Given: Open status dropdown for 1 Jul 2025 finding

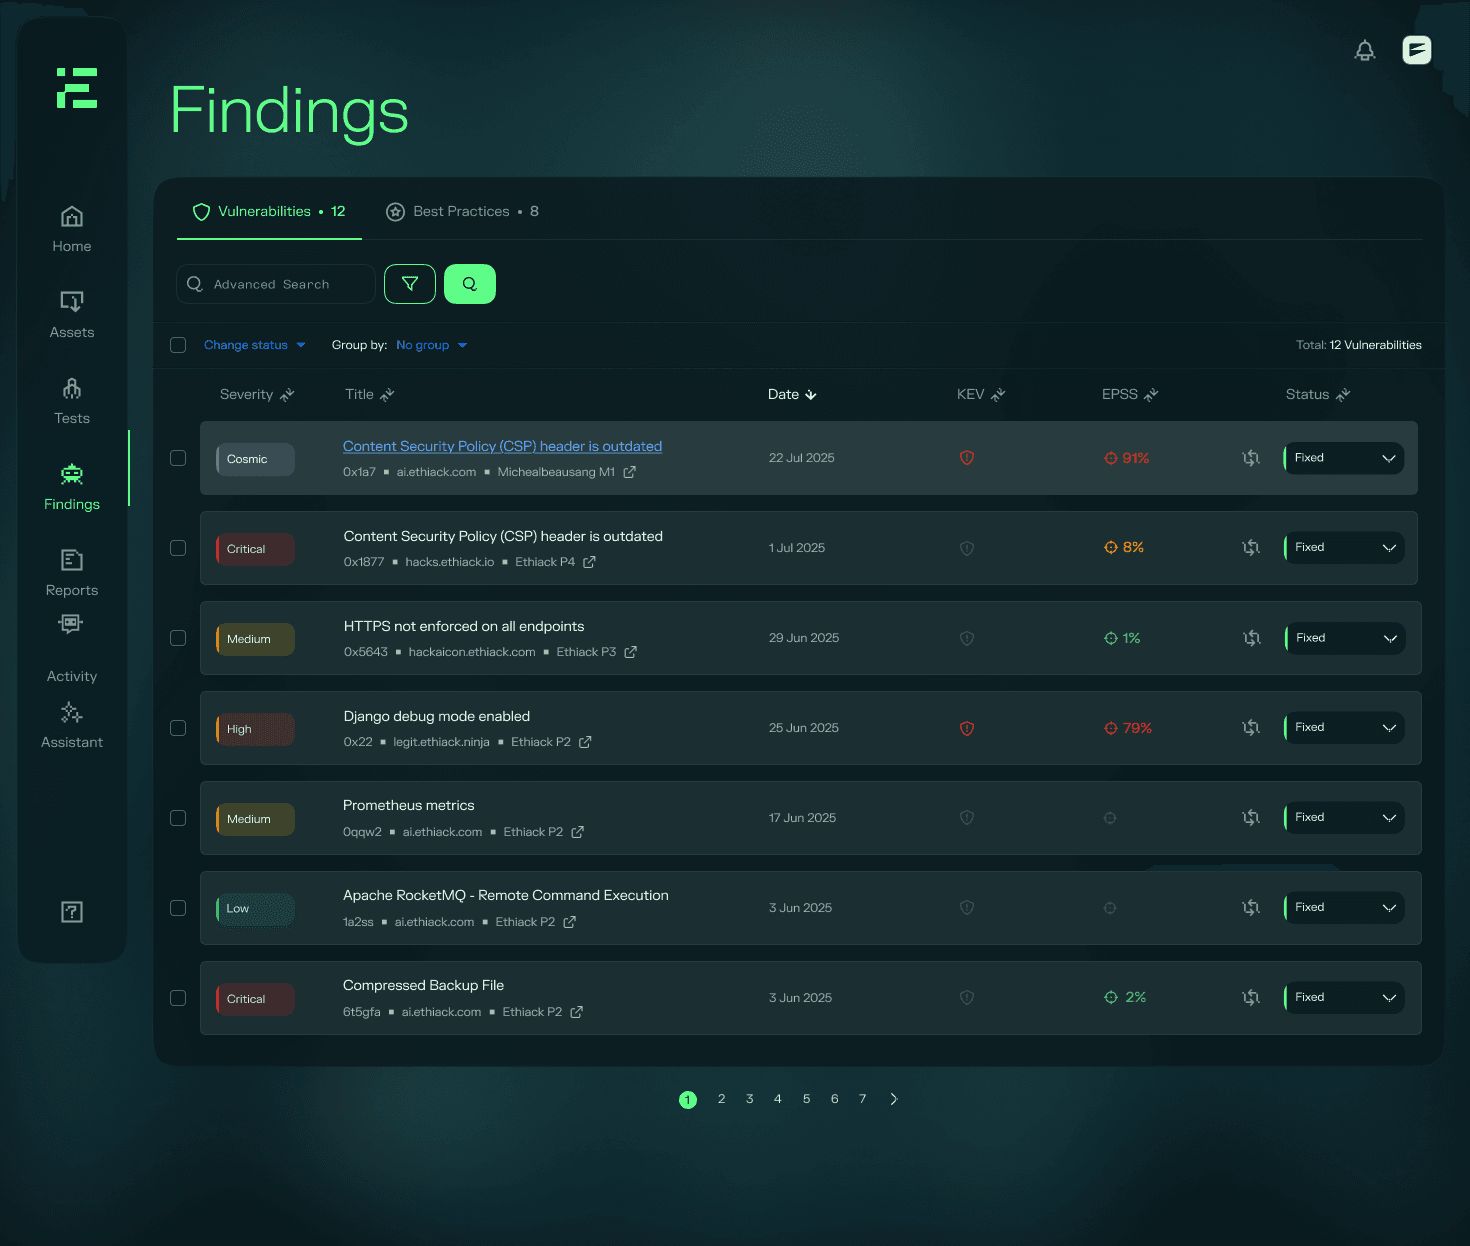Looking at the screenshot, I should (x=1344, y=548).
